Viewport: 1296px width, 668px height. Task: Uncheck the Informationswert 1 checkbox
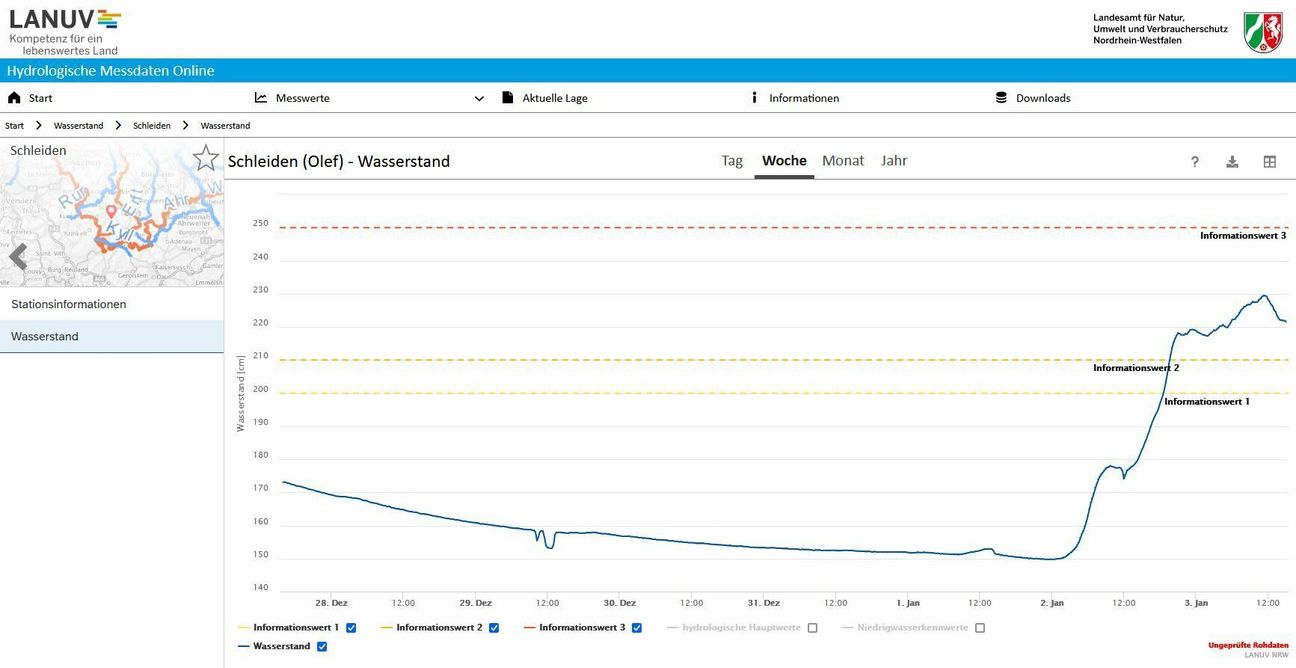tap(351, 628)
